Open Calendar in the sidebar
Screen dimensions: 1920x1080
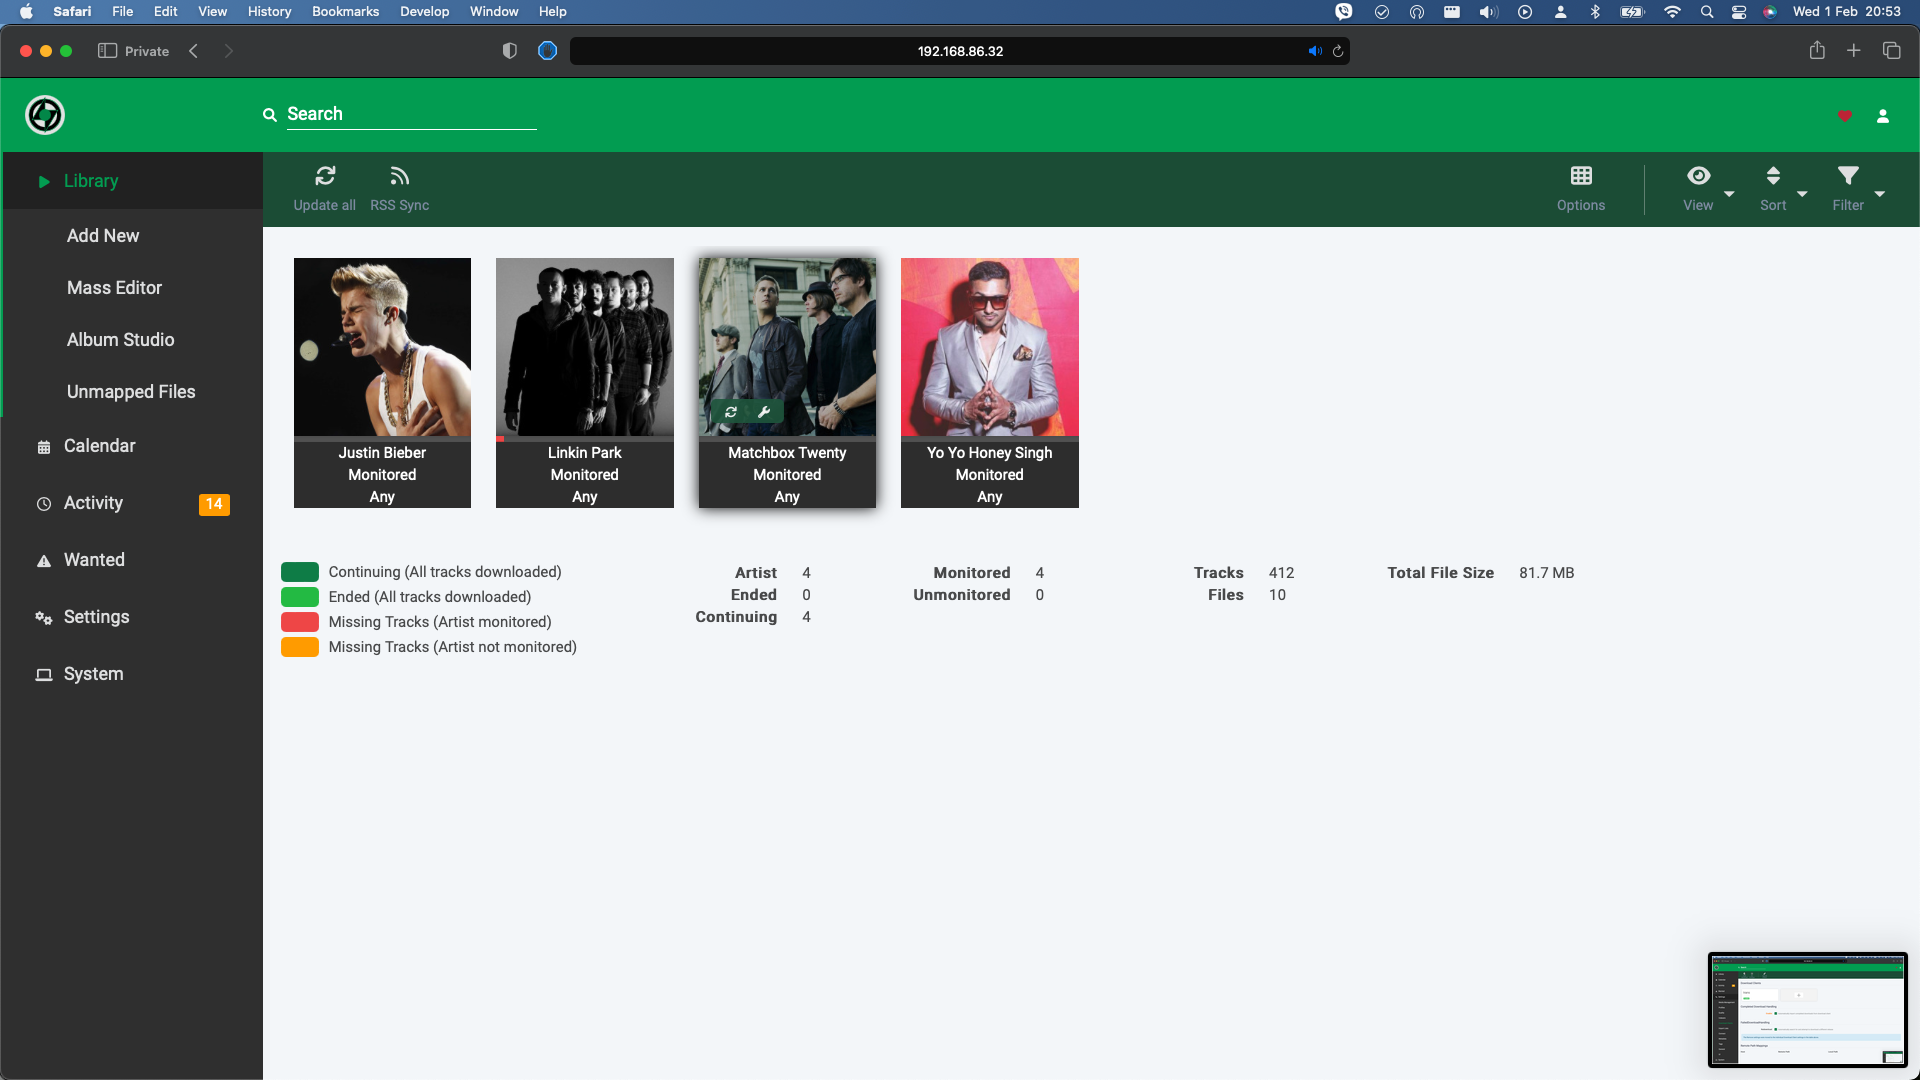coord(133,446)
